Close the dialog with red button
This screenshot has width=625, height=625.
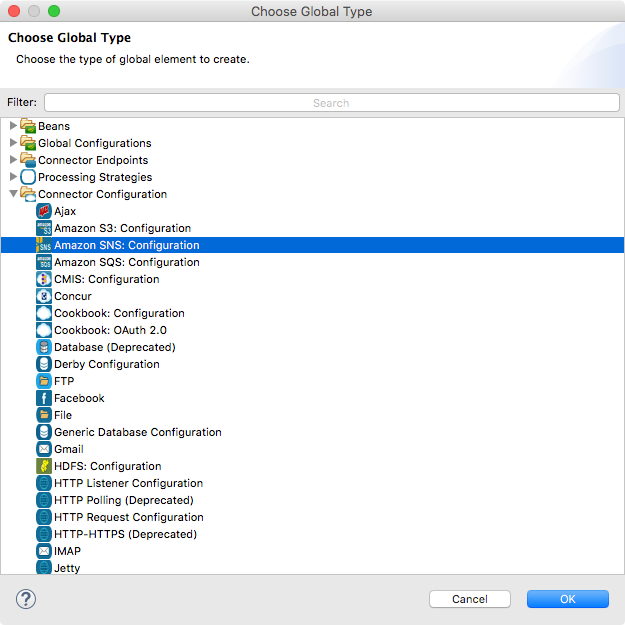[14, 11]
